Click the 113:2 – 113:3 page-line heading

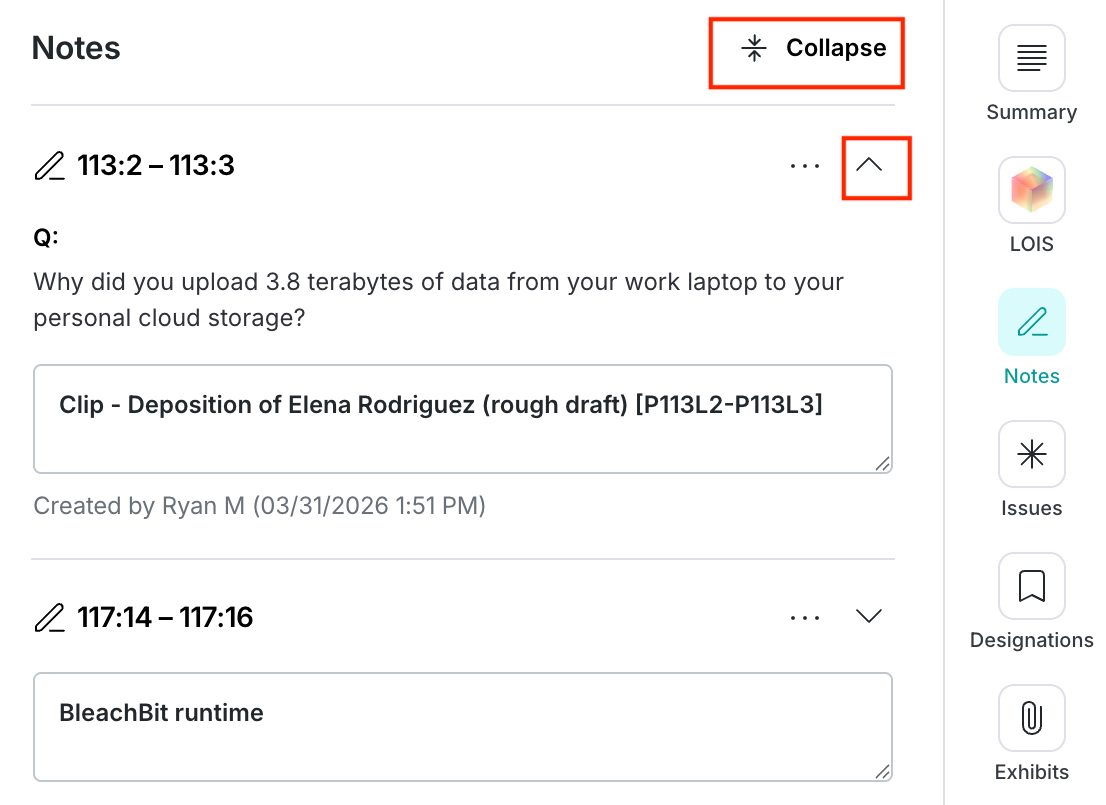click(156, 166)
